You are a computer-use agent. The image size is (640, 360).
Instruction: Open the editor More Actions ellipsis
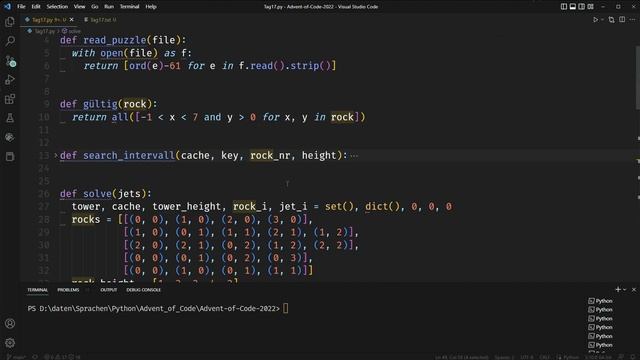tap(632, 20)
